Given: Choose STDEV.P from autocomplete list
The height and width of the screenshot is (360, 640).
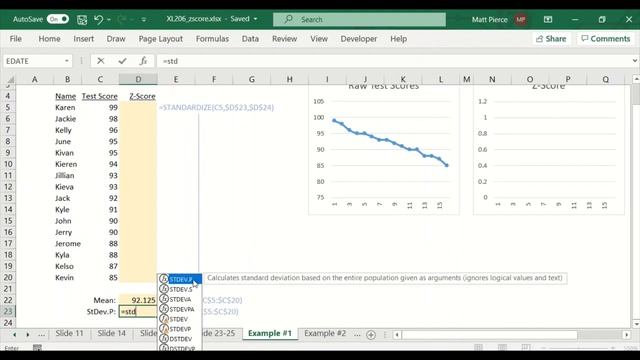Looking at the screenshot, I should [x=180, y=280].
